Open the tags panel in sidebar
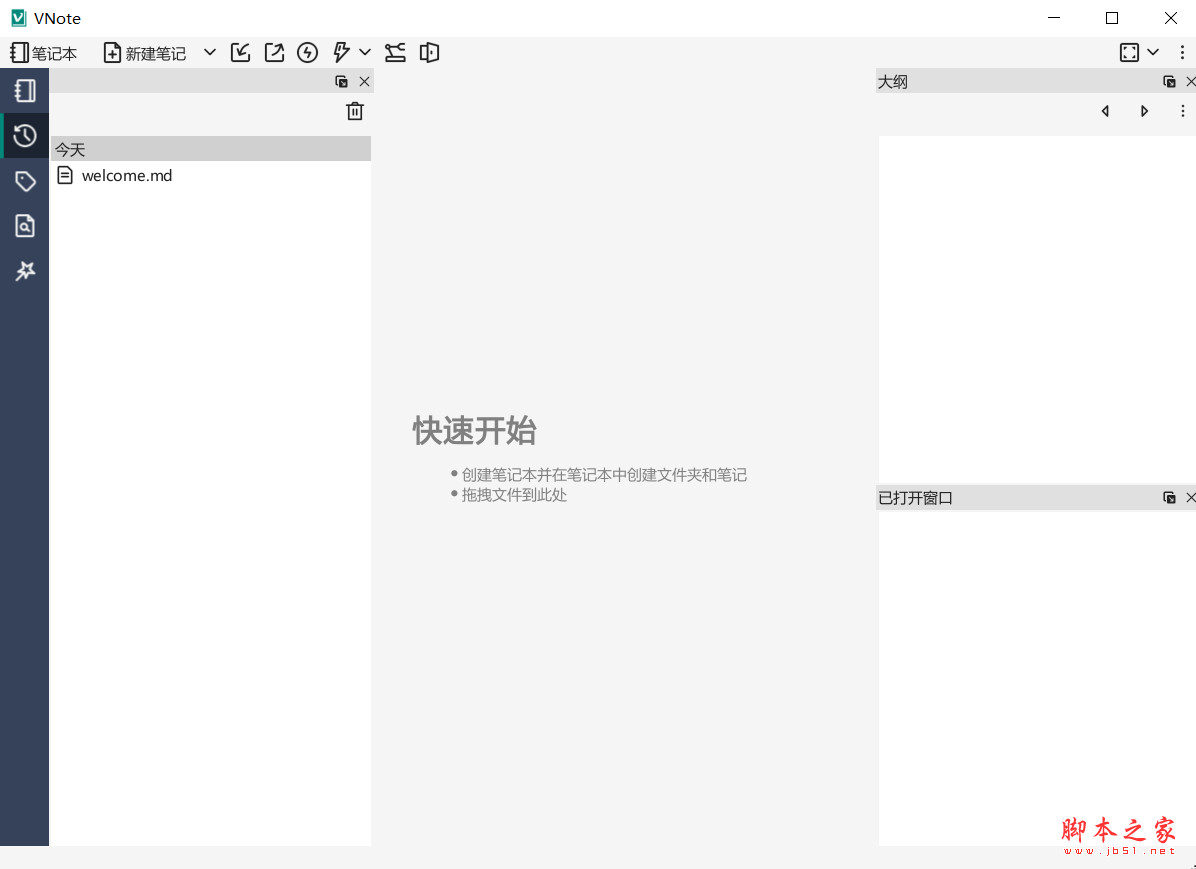This screenshot has height=869, width=1196. (x=25, y=181)
